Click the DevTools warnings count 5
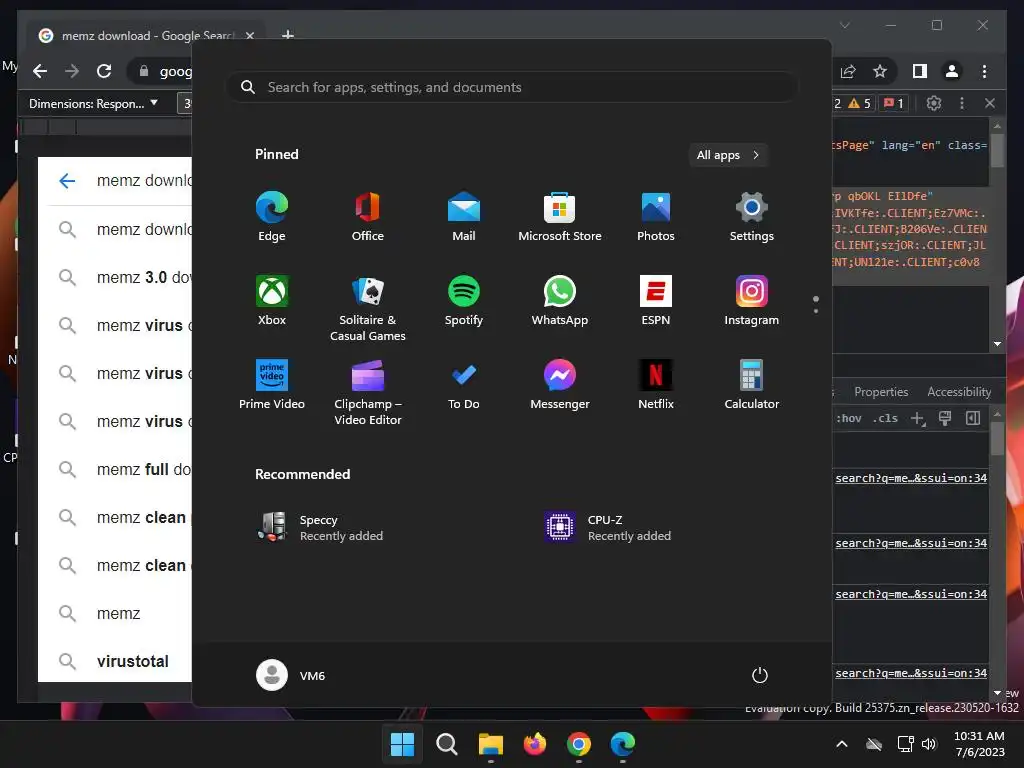This screenshot has height=768, width=1024. pyautogui.click(x=859, y=103)
